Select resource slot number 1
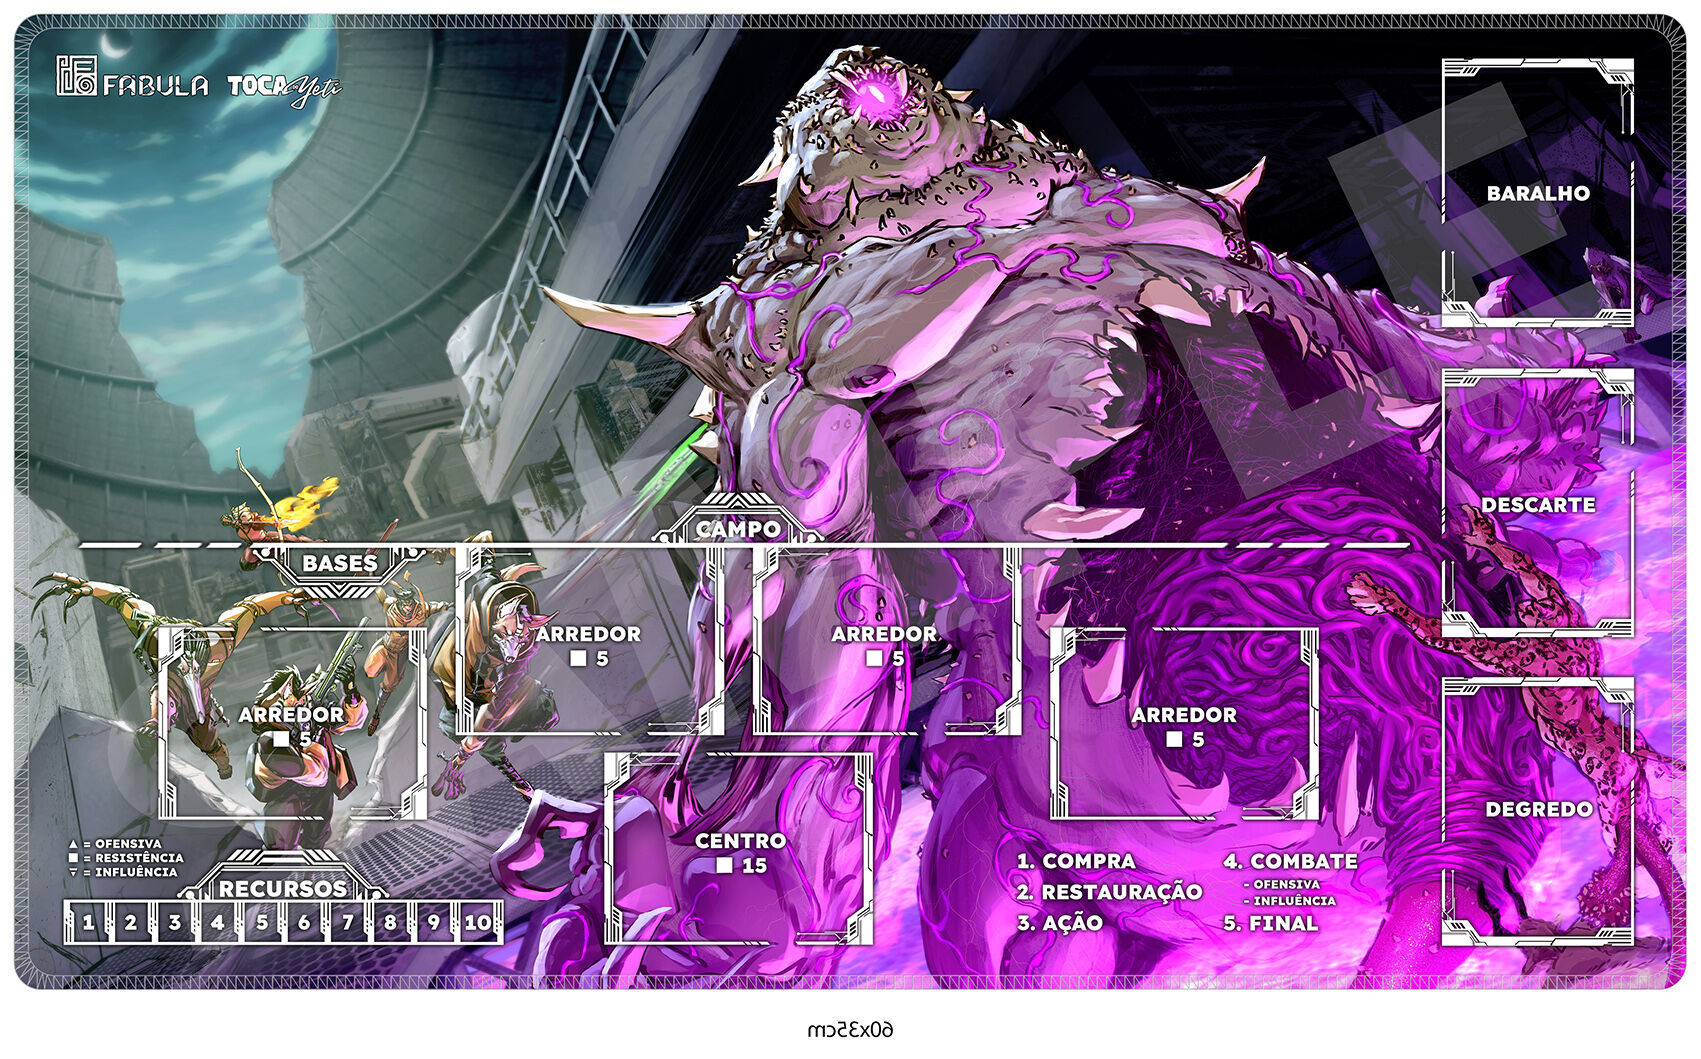 87,922
